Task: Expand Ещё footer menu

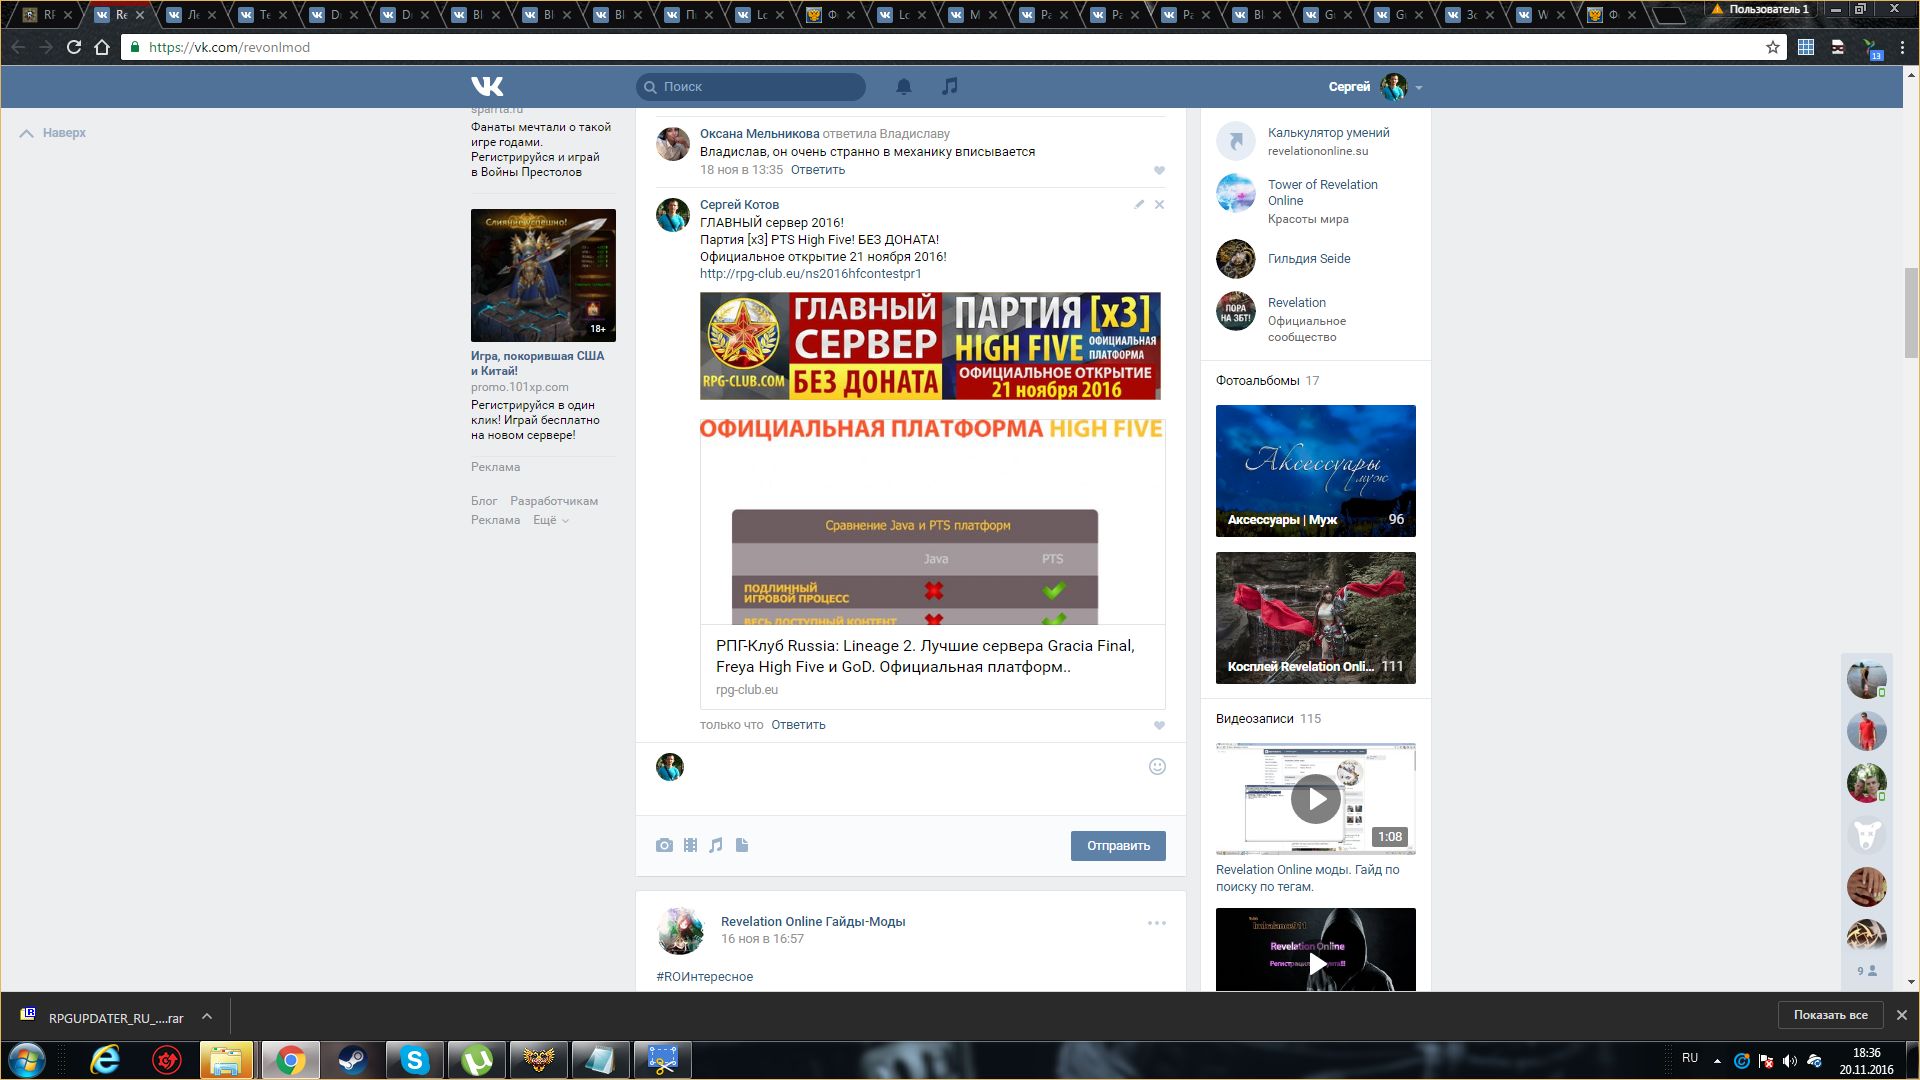Action: 550,520
